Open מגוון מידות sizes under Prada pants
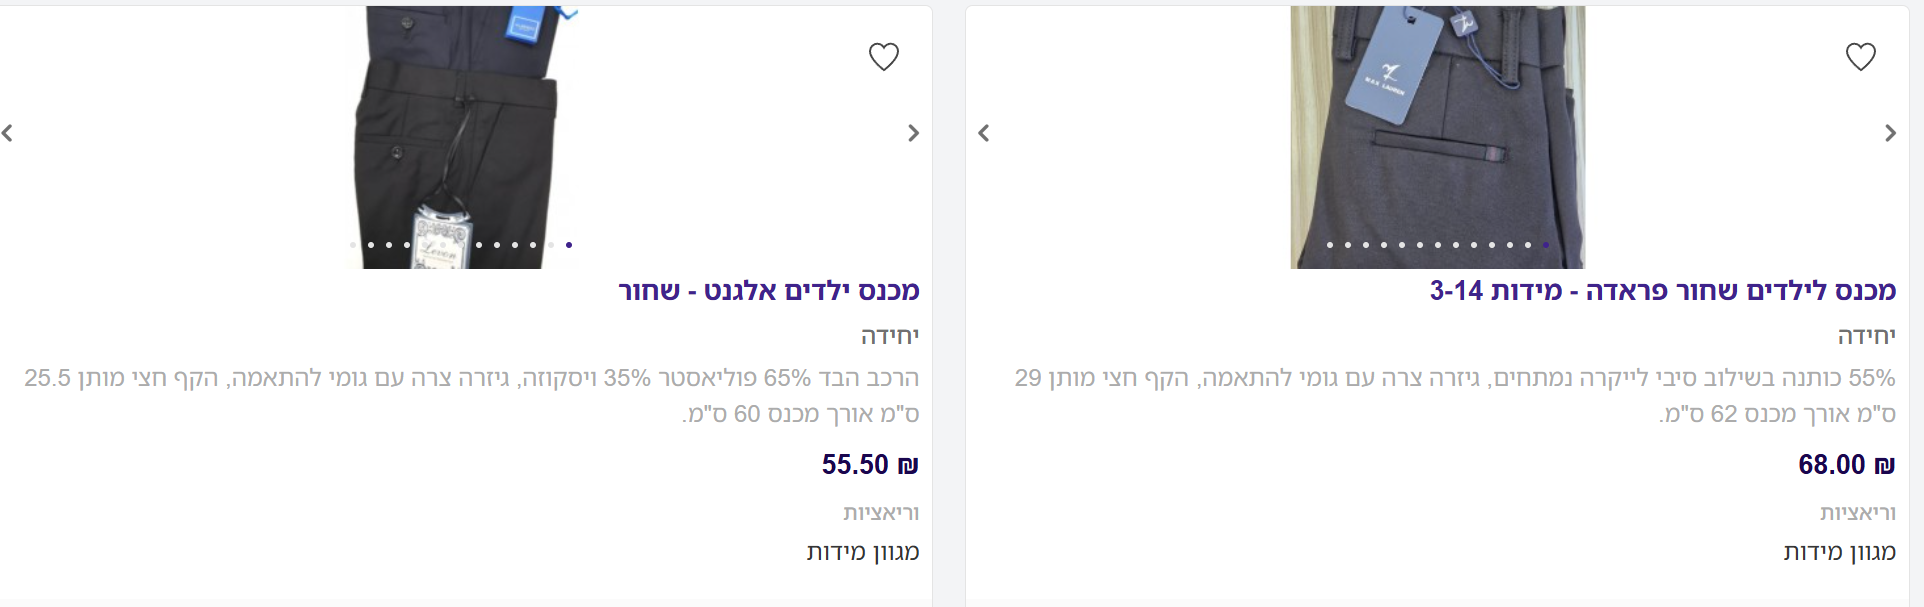Screen dimensions: 1924x607 tap(1840, 552)
